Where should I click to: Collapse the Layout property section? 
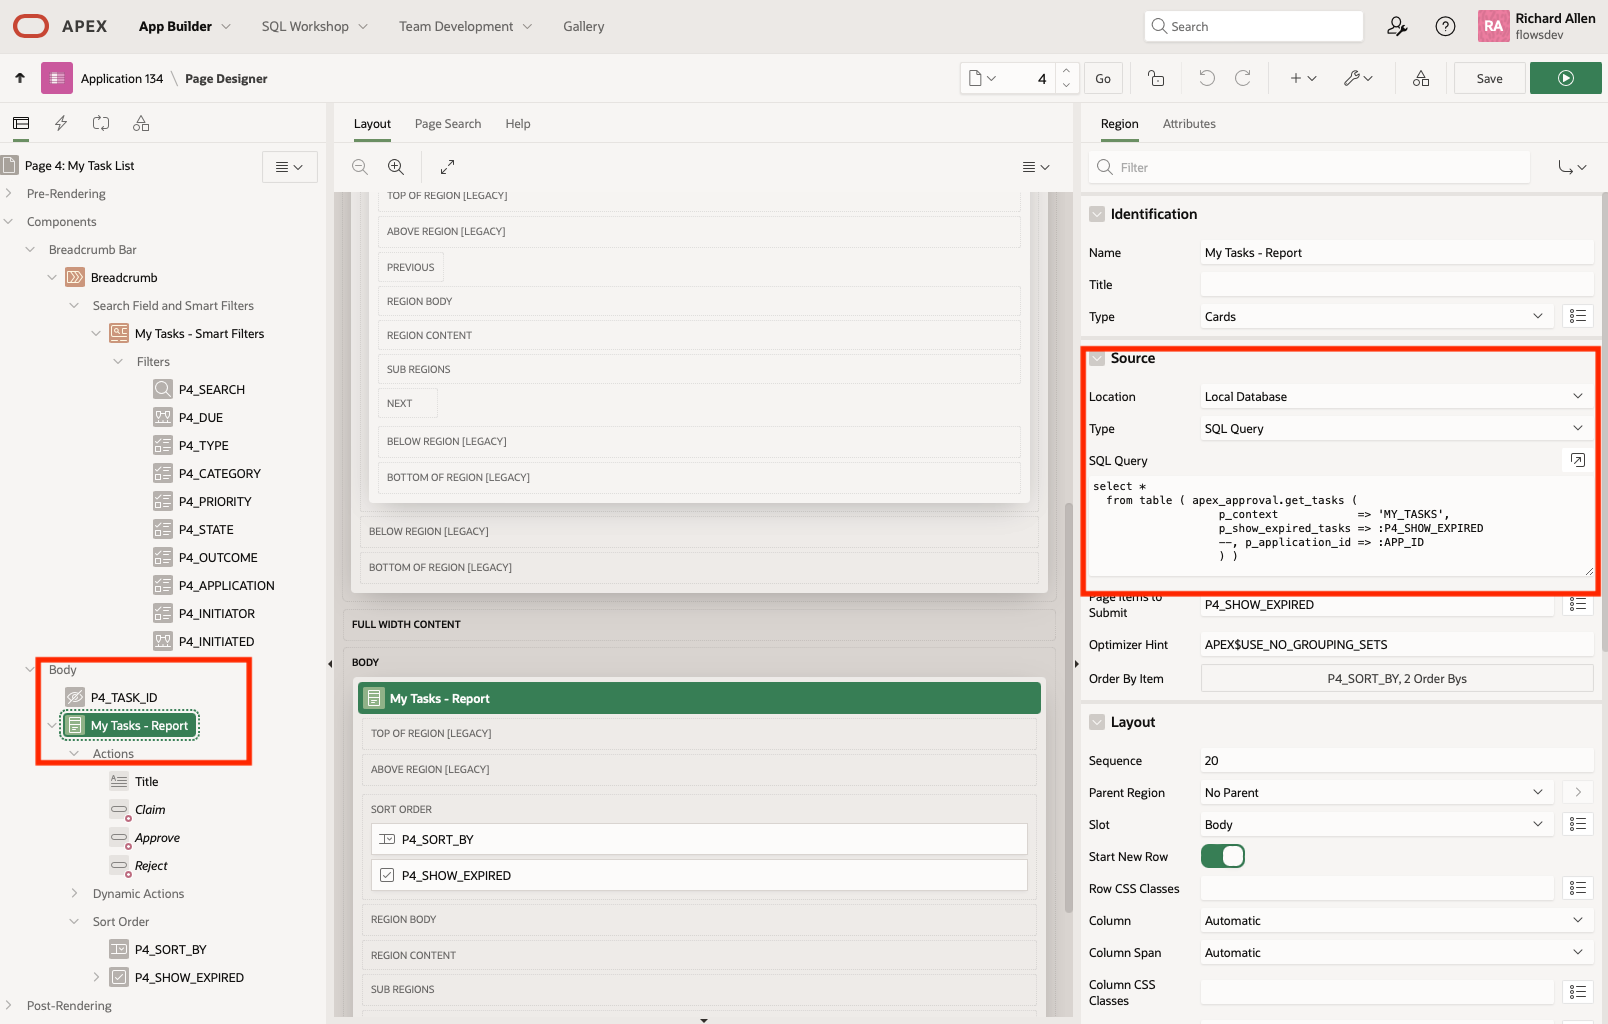[1097, 722]
